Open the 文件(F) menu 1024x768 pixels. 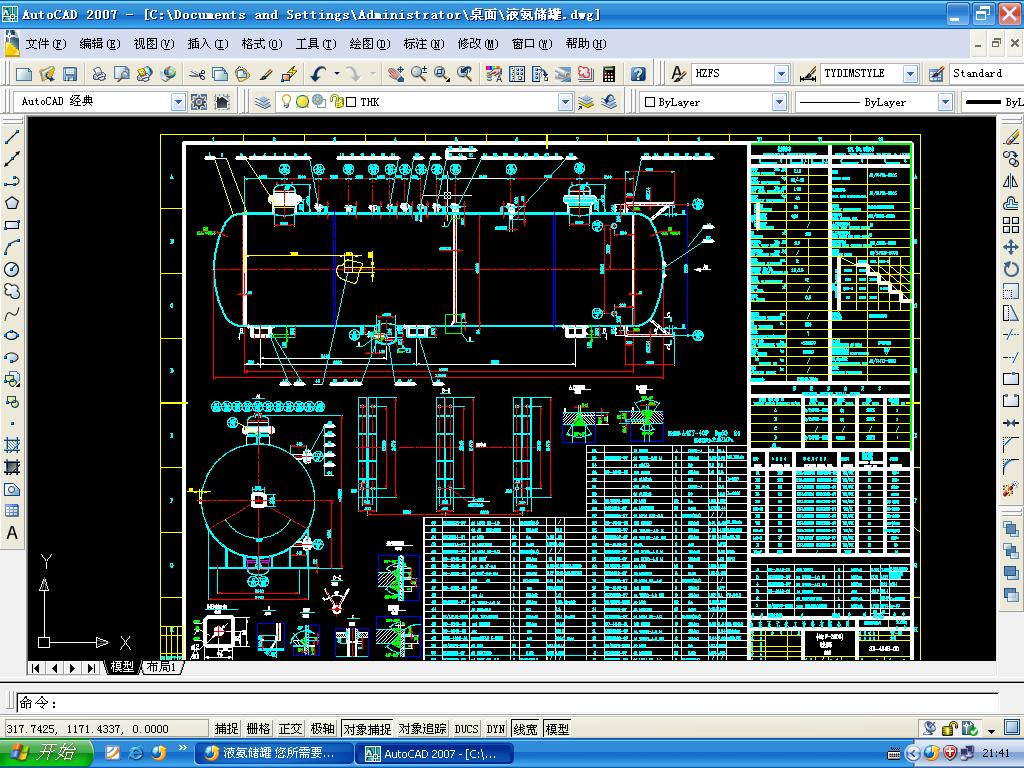(46, 44)
